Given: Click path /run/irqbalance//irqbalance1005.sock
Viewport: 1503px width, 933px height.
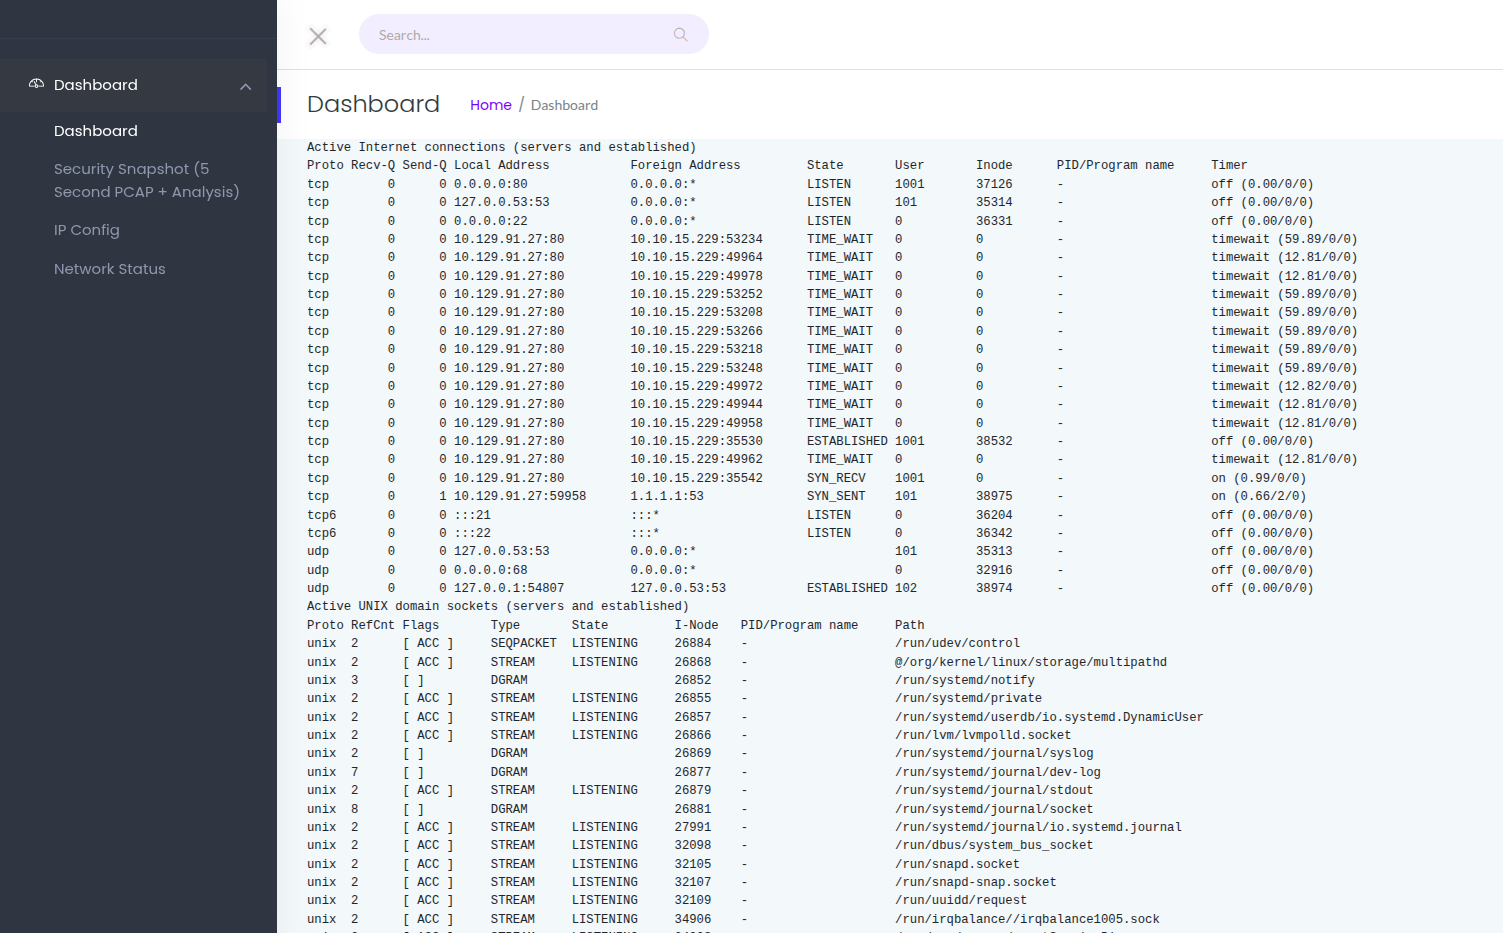Looking at the screenshot, I should pyautogui.click(x=1027, y=919).
